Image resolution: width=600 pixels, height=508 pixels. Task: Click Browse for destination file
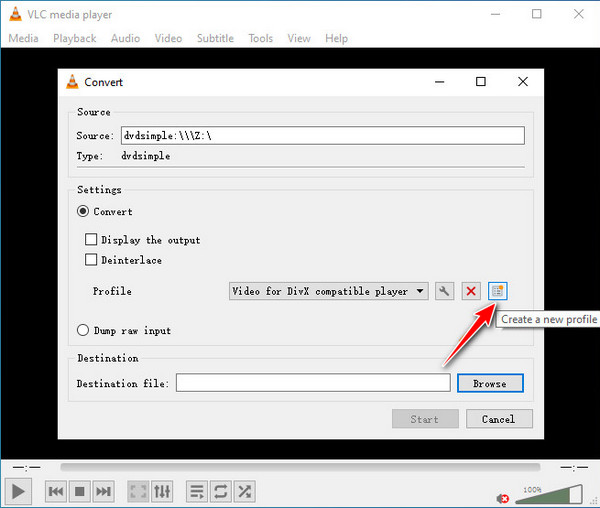point(490,383)
